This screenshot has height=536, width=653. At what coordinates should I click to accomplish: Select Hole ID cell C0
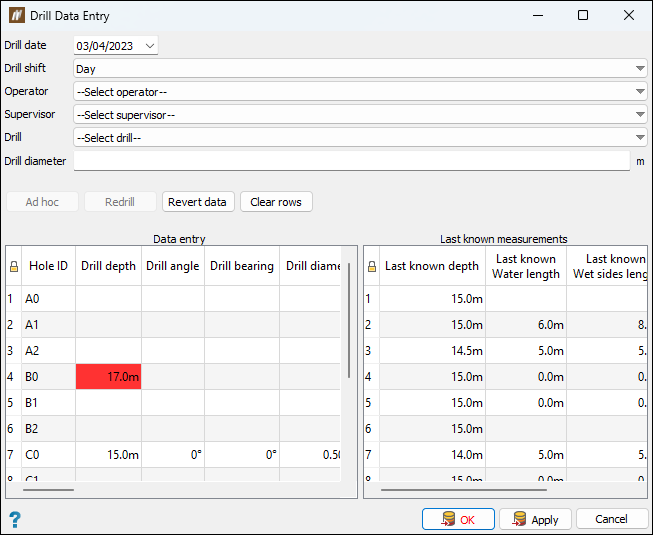(x=48, y=455)
